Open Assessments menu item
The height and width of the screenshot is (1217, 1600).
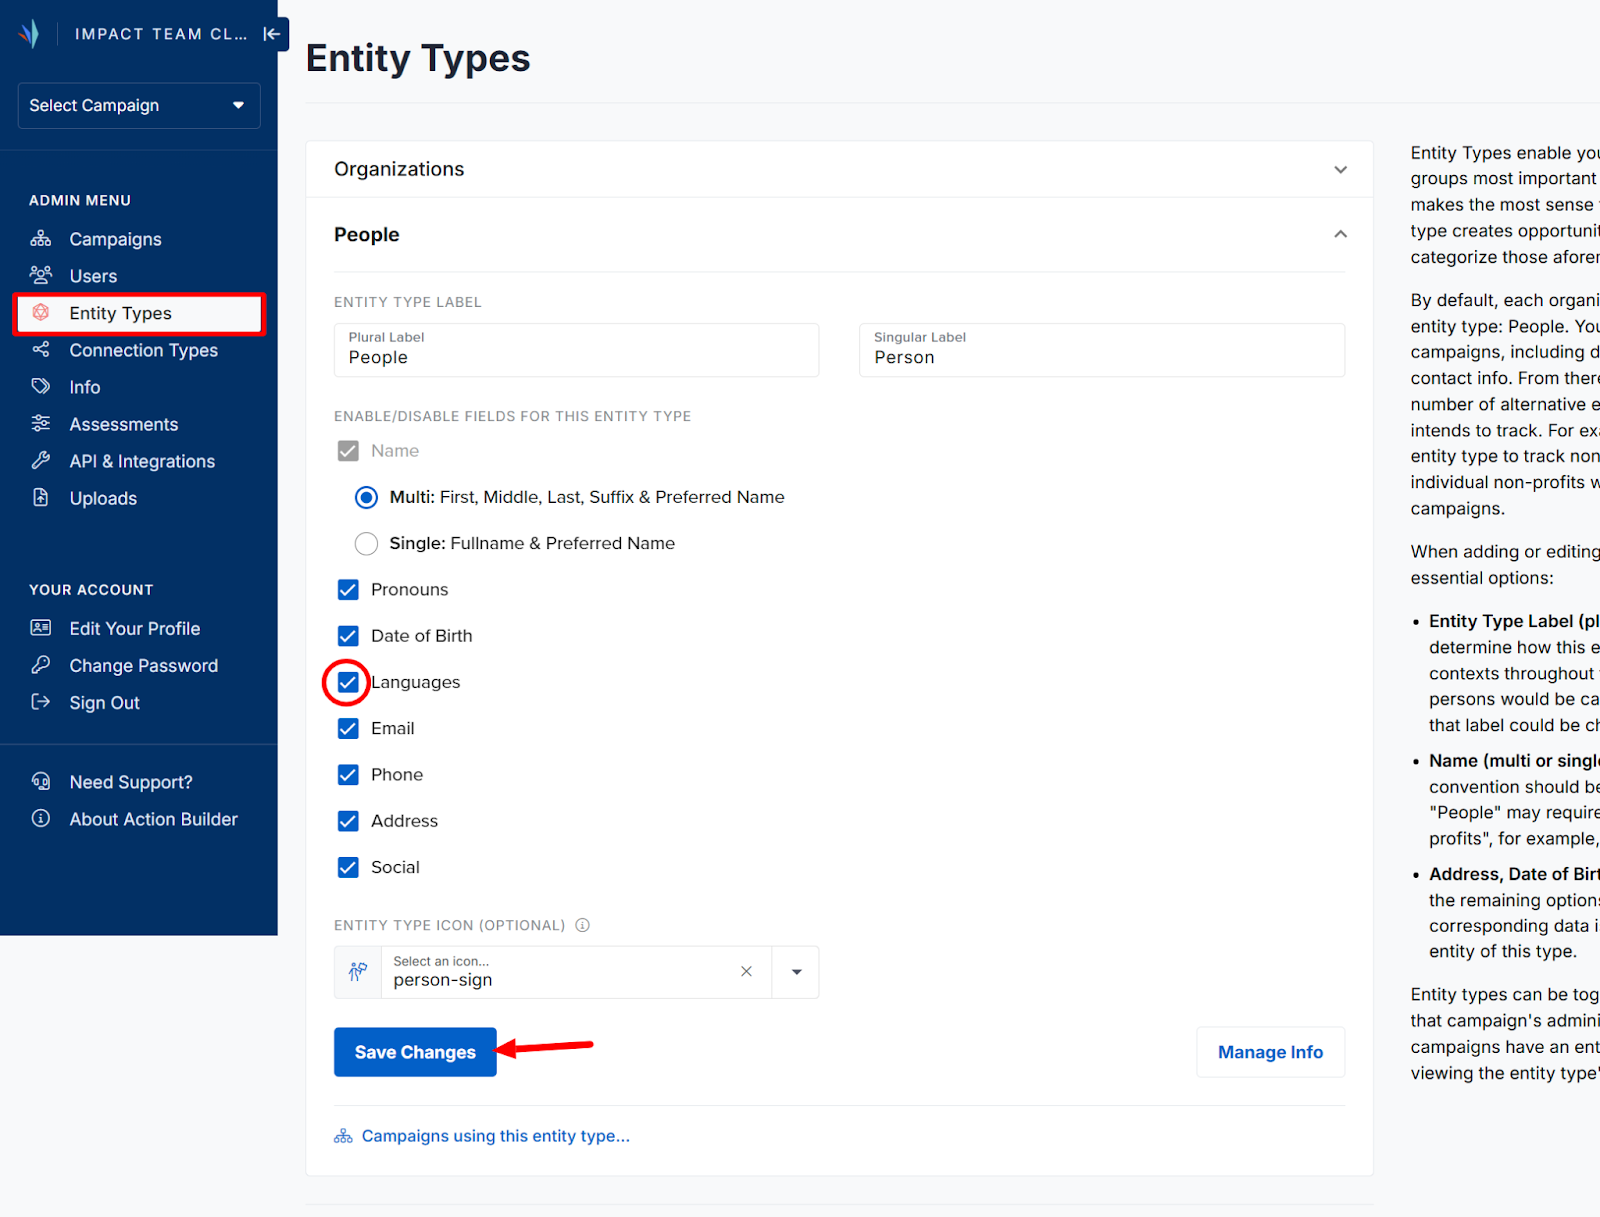pyautogui.click(x=124, y=424)
